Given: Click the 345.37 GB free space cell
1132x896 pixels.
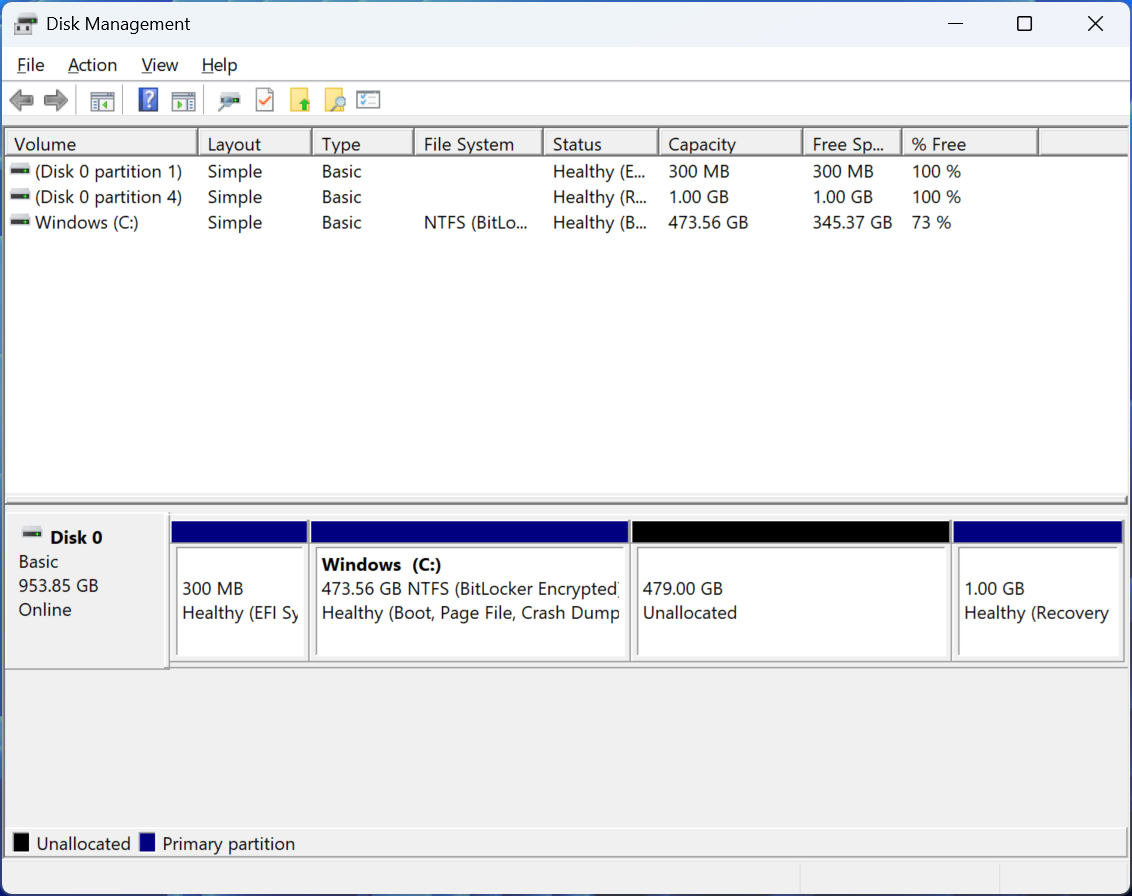Looking at the screenshot, I should tap(852, 222).
